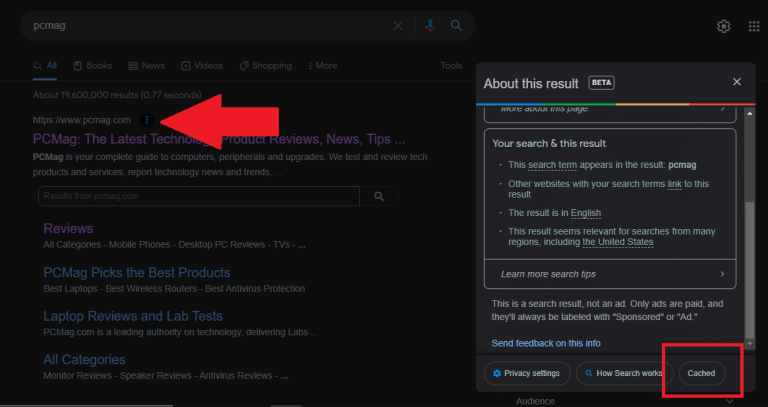
Task: Click About 19,600,000 results text
Action: click(x=117, y=95)
